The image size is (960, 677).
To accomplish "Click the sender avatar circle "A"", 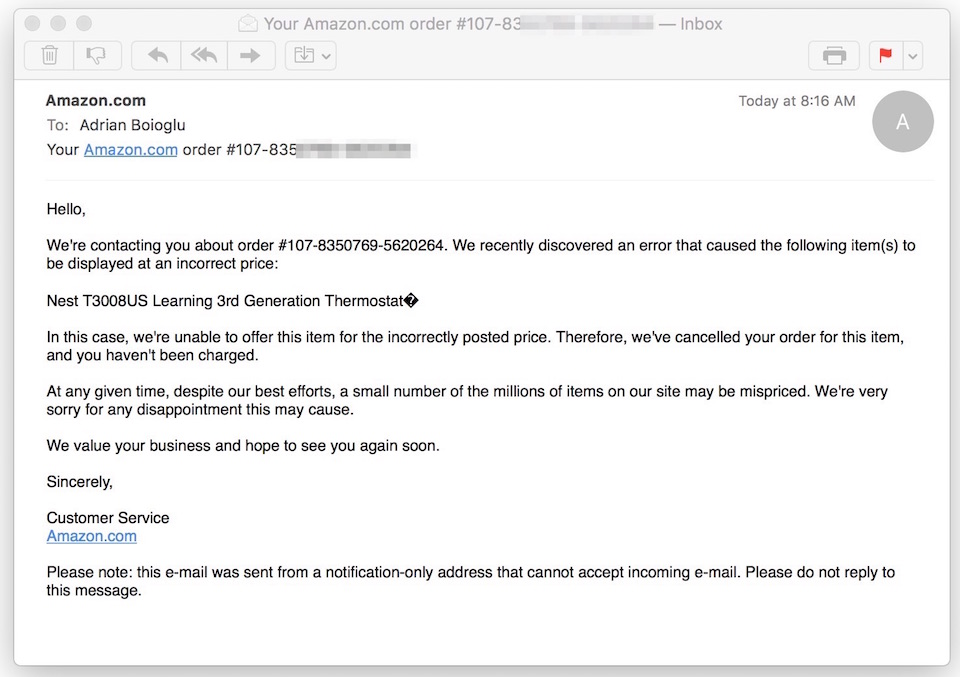I will (902, 122).
